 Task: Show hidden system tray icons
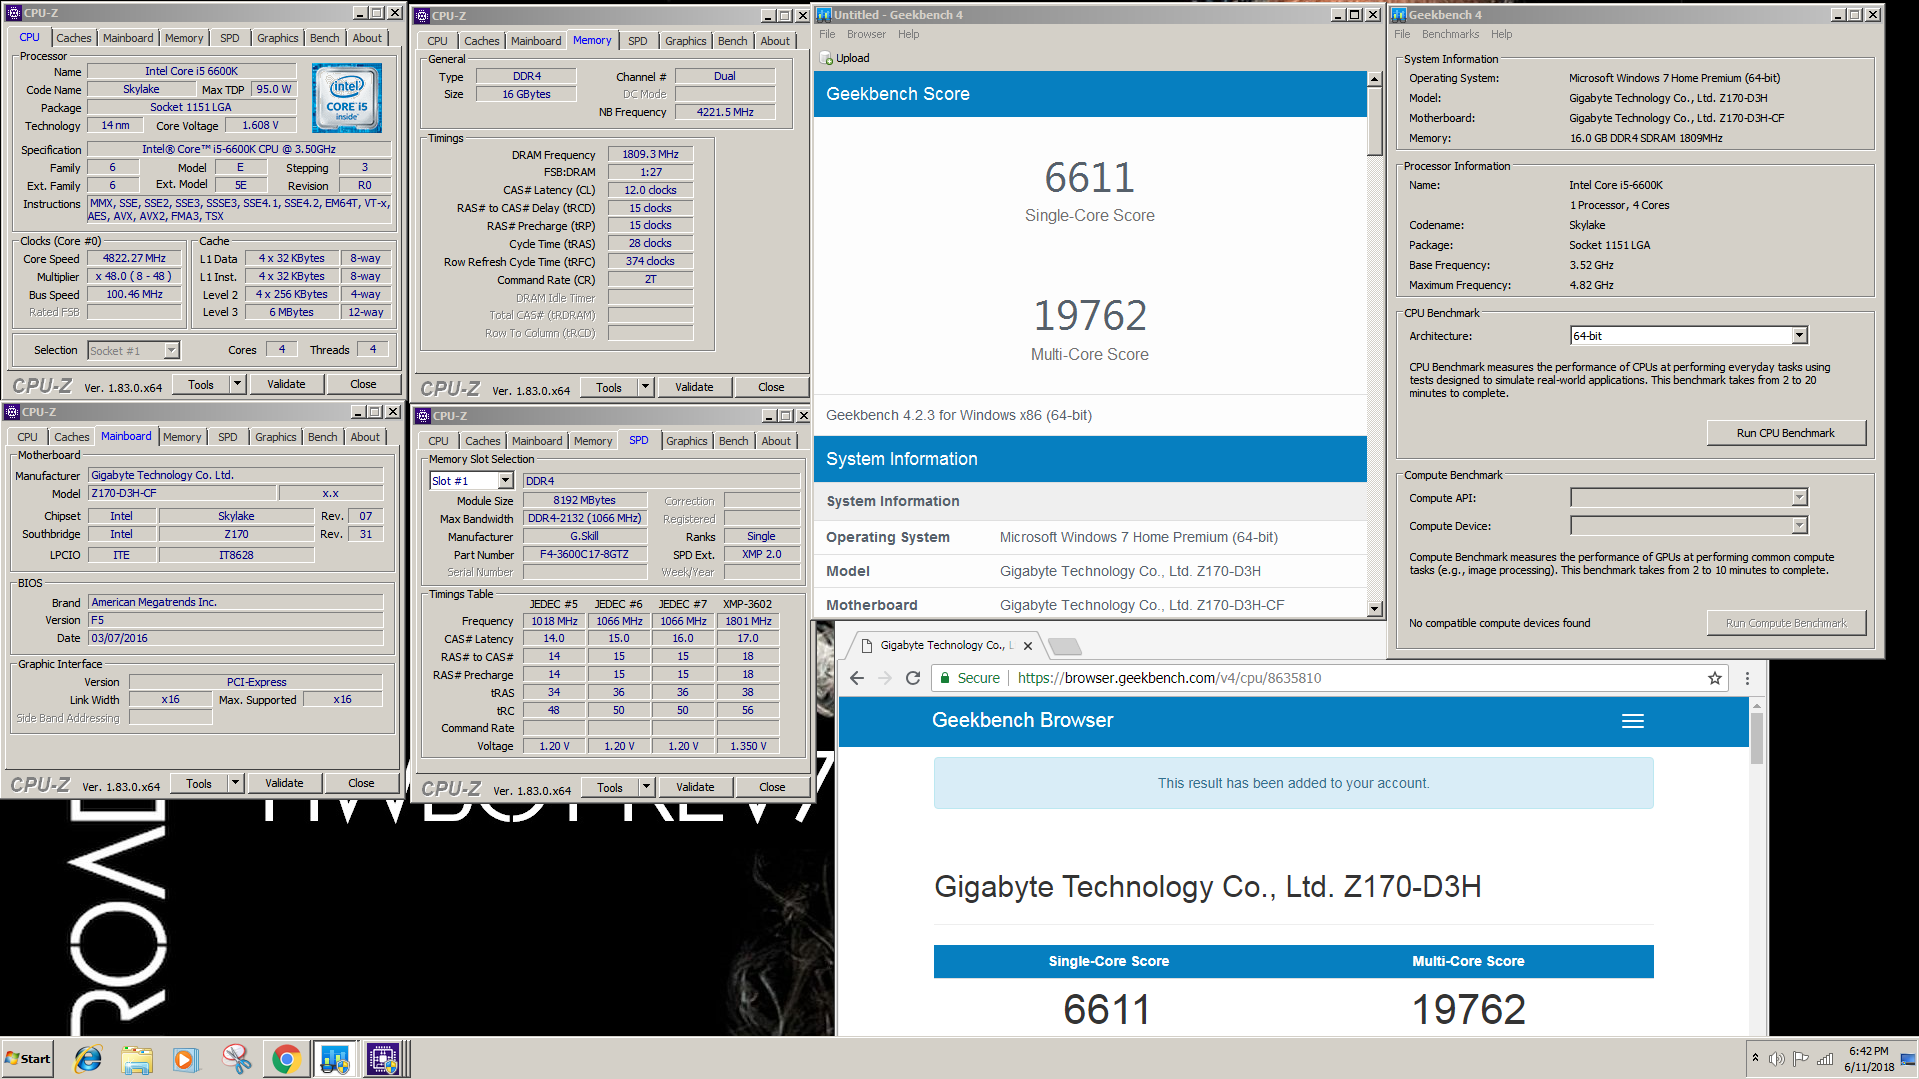tap(1755, 1058)
